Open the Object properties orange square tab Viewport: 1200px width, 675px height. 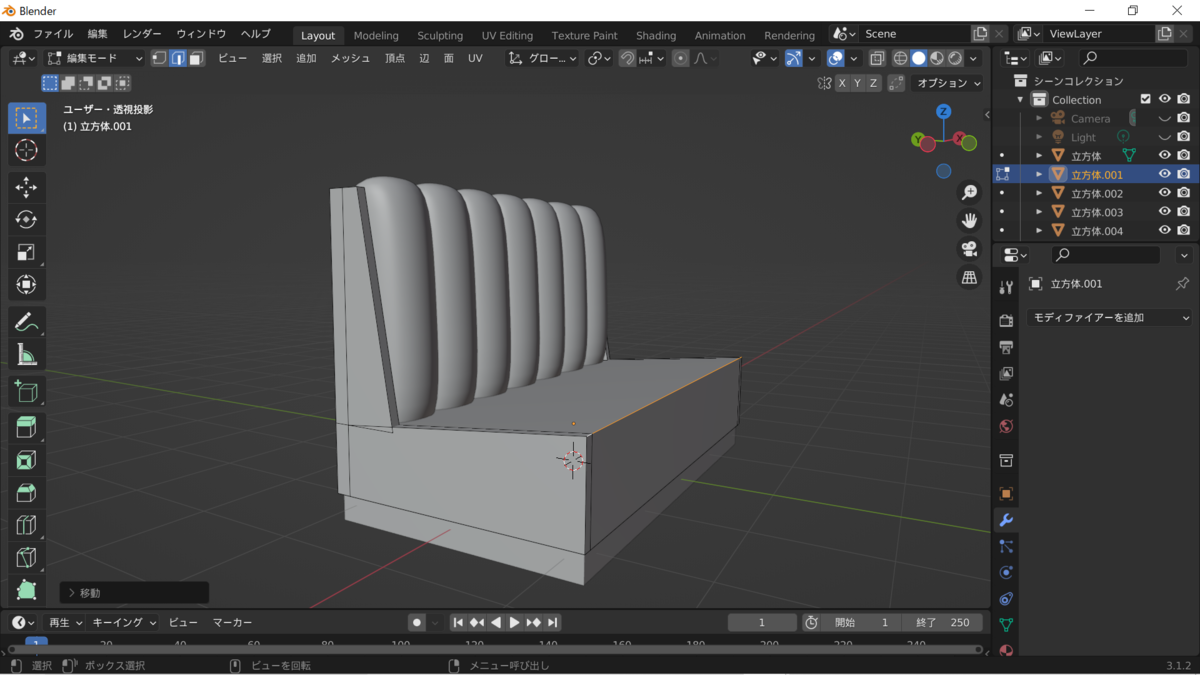[x=1006, y=493]
